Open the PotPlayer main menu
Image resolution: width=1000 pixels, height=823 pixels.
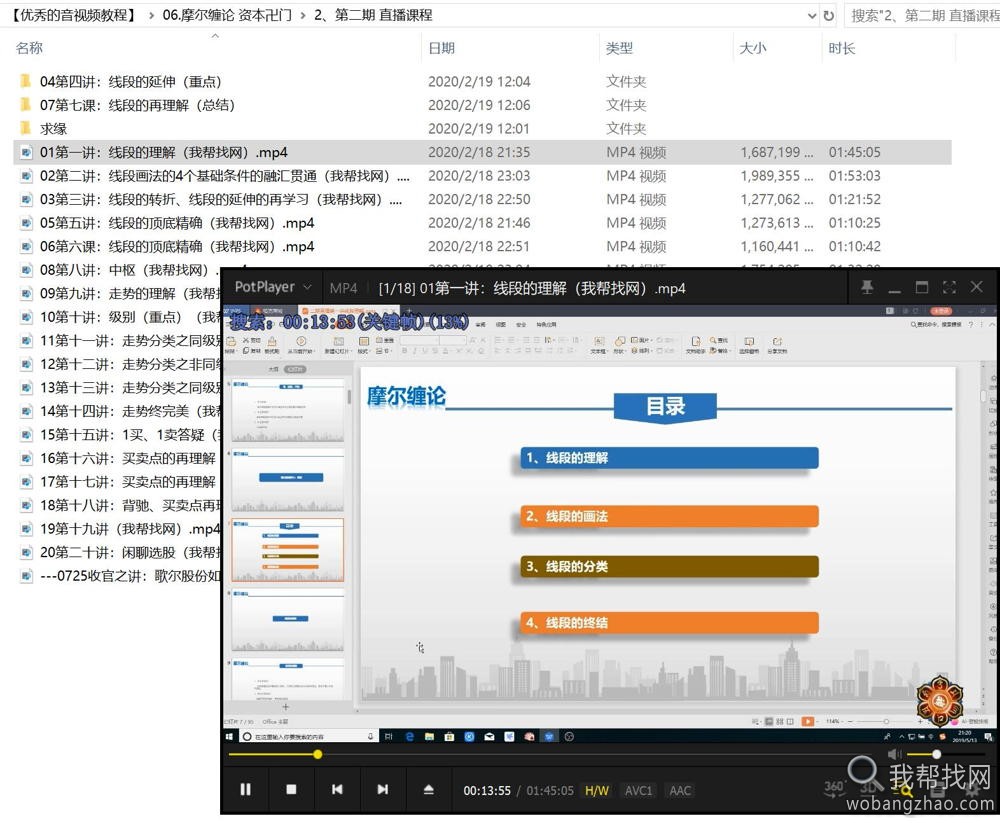pos(270,287)
